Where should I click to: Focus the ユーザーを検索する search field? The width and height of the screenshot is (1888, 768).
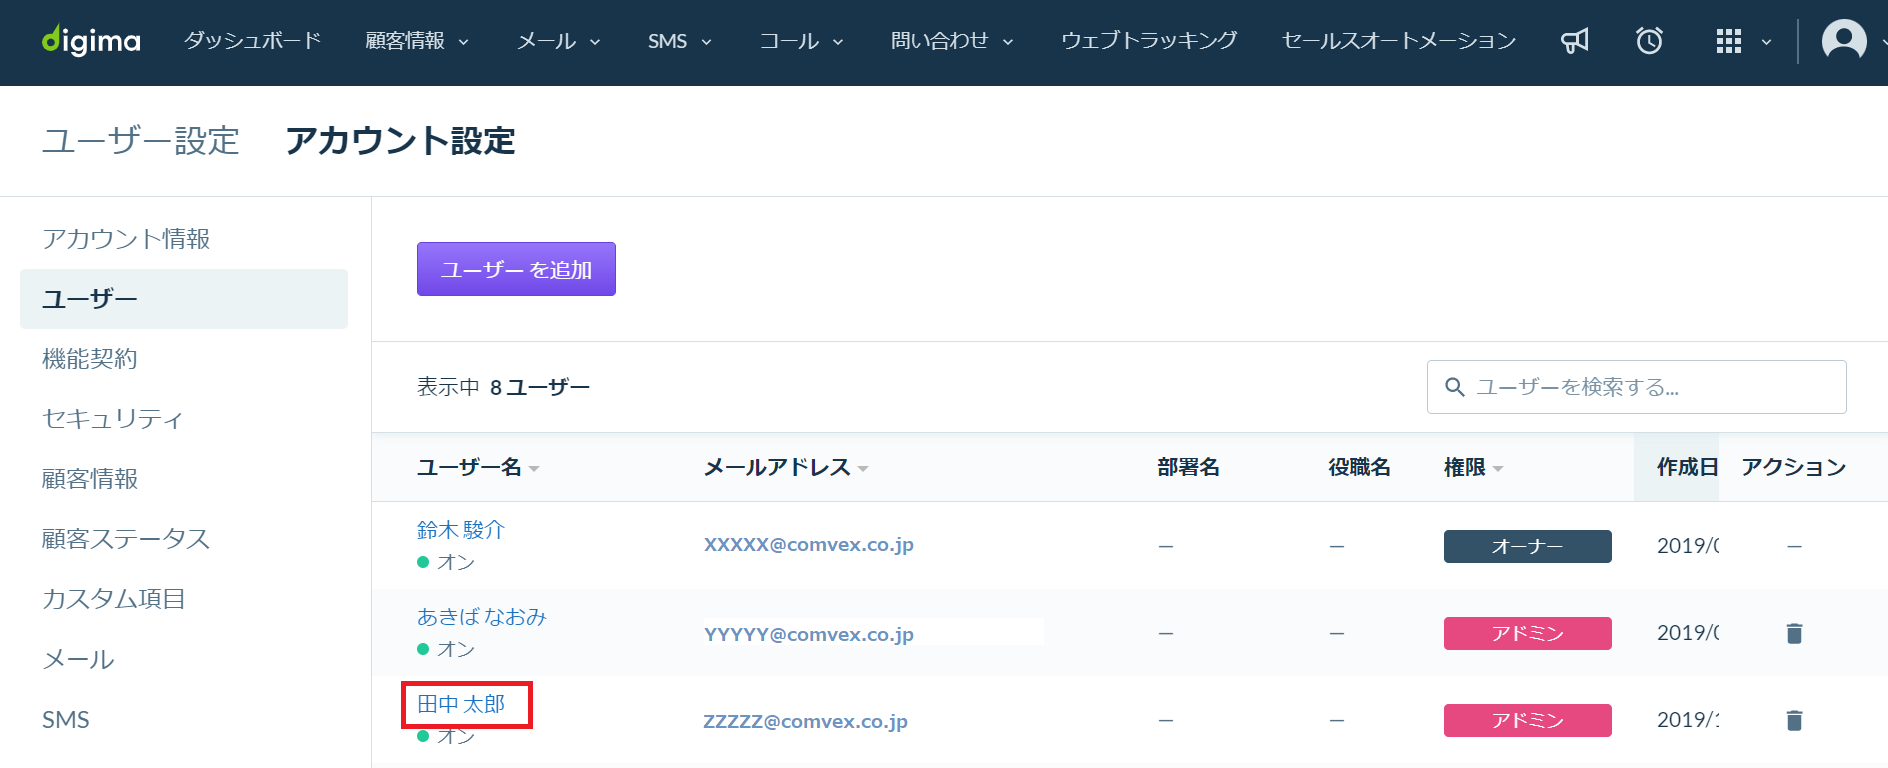pos(1636,387)
